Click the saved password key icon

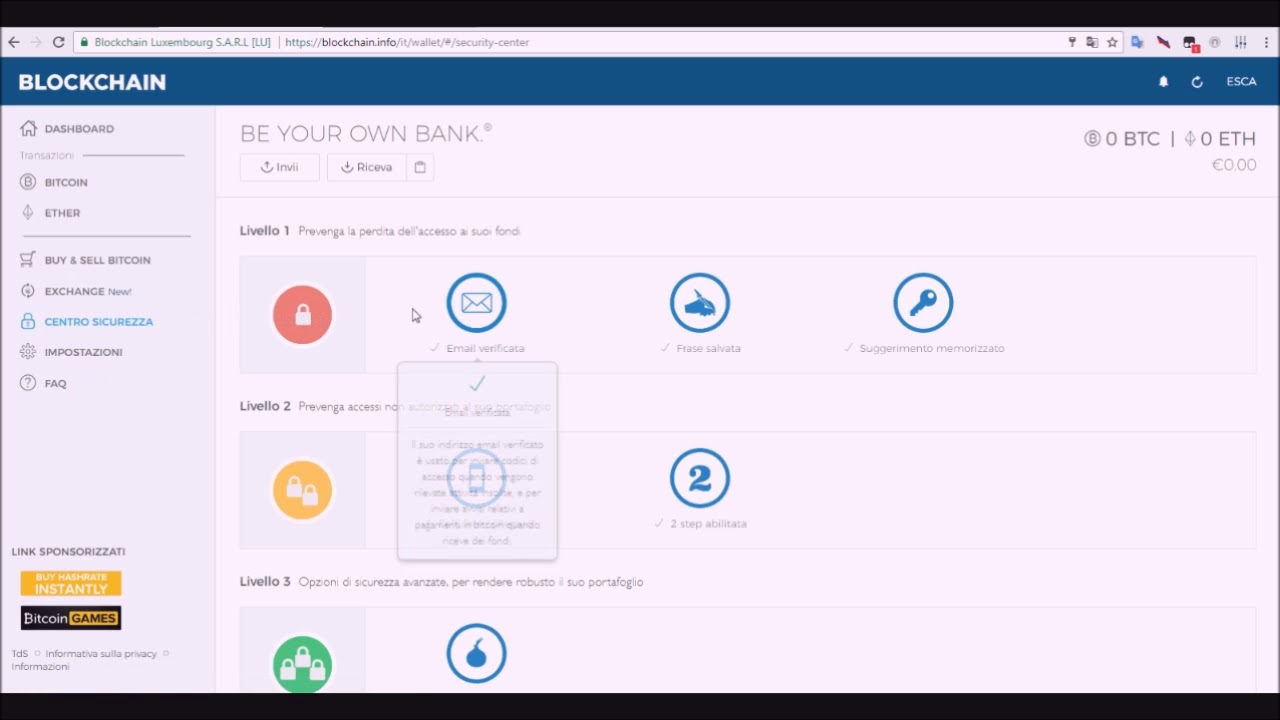pyautogui.click(x=1072, y=42)
